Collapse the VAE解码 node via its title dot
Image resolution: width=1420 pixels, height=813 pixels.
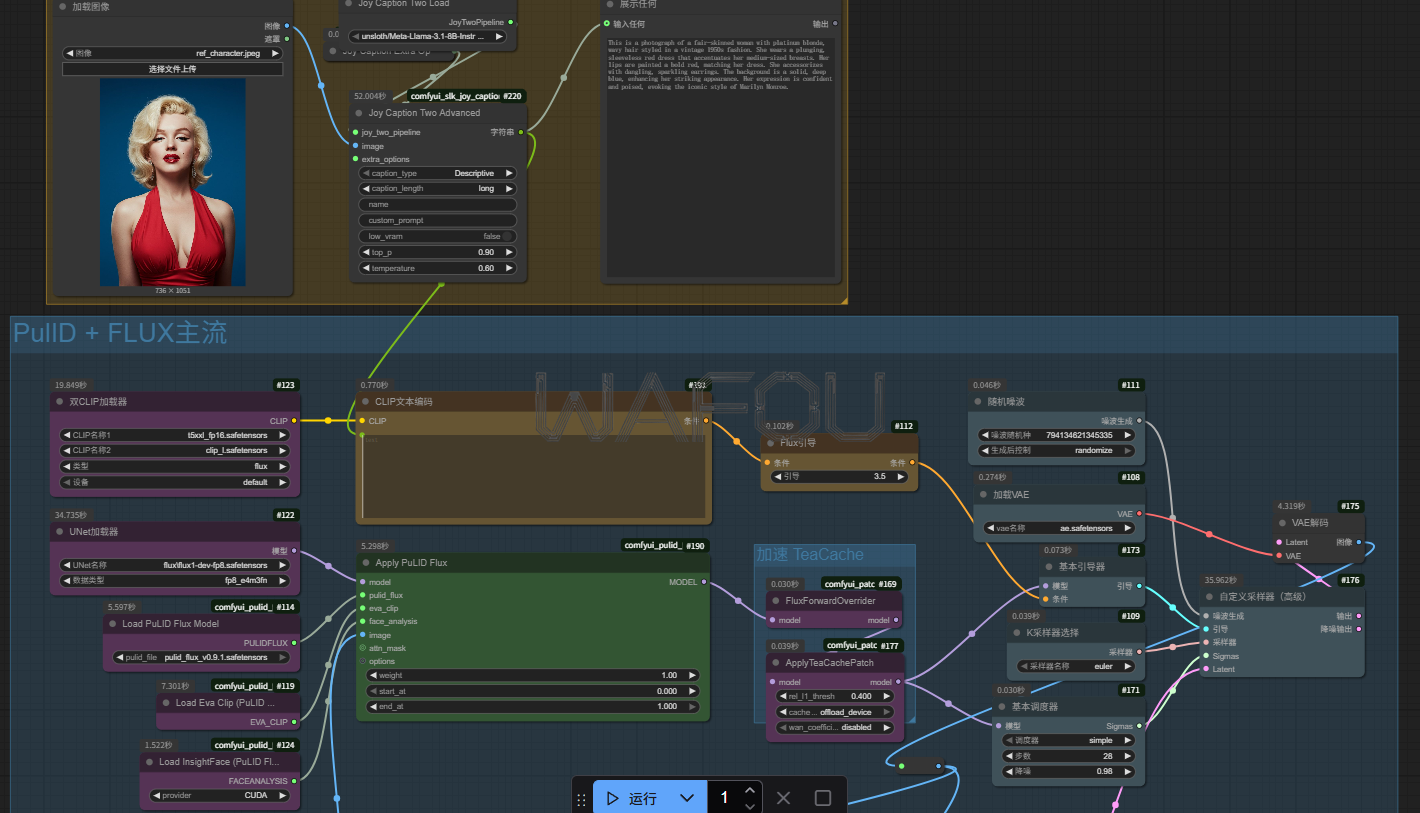tap(1283, 523)
